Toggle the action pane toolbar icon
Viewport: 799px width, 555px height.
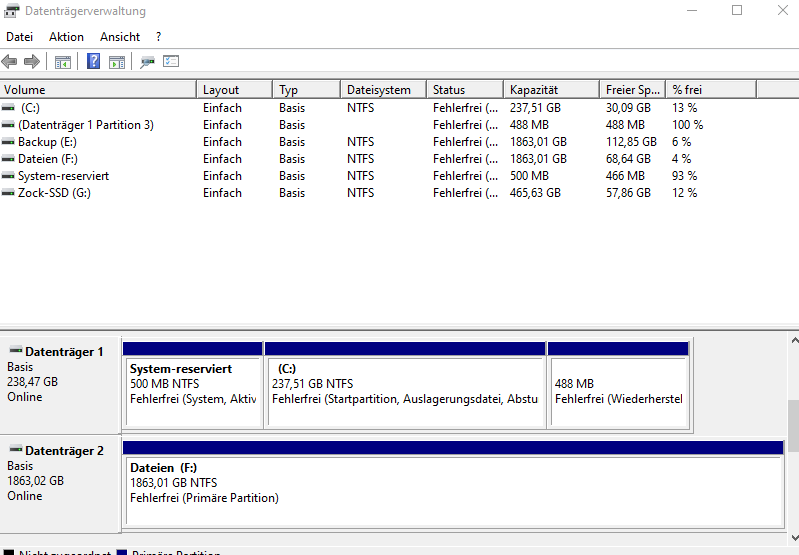(x=117, y=62)
